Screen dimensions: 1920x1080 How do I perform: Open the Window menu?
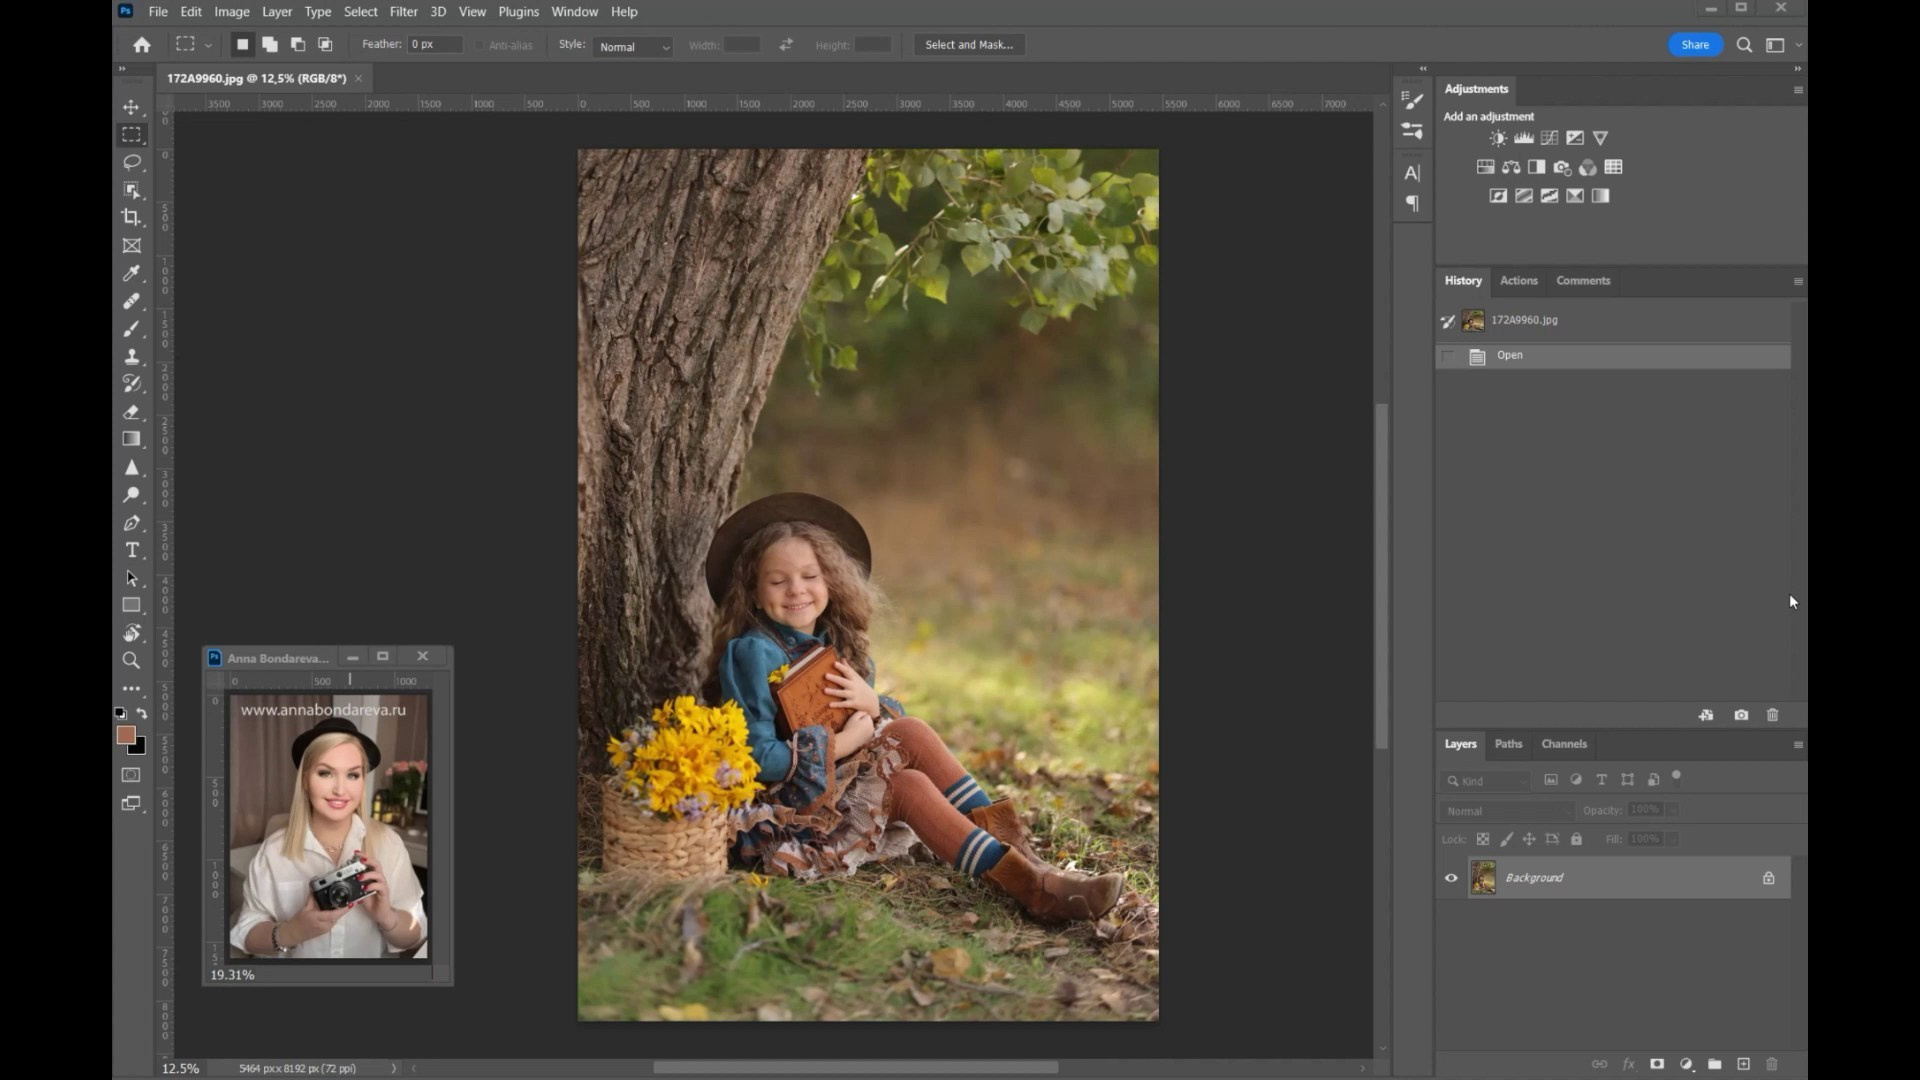574,12
